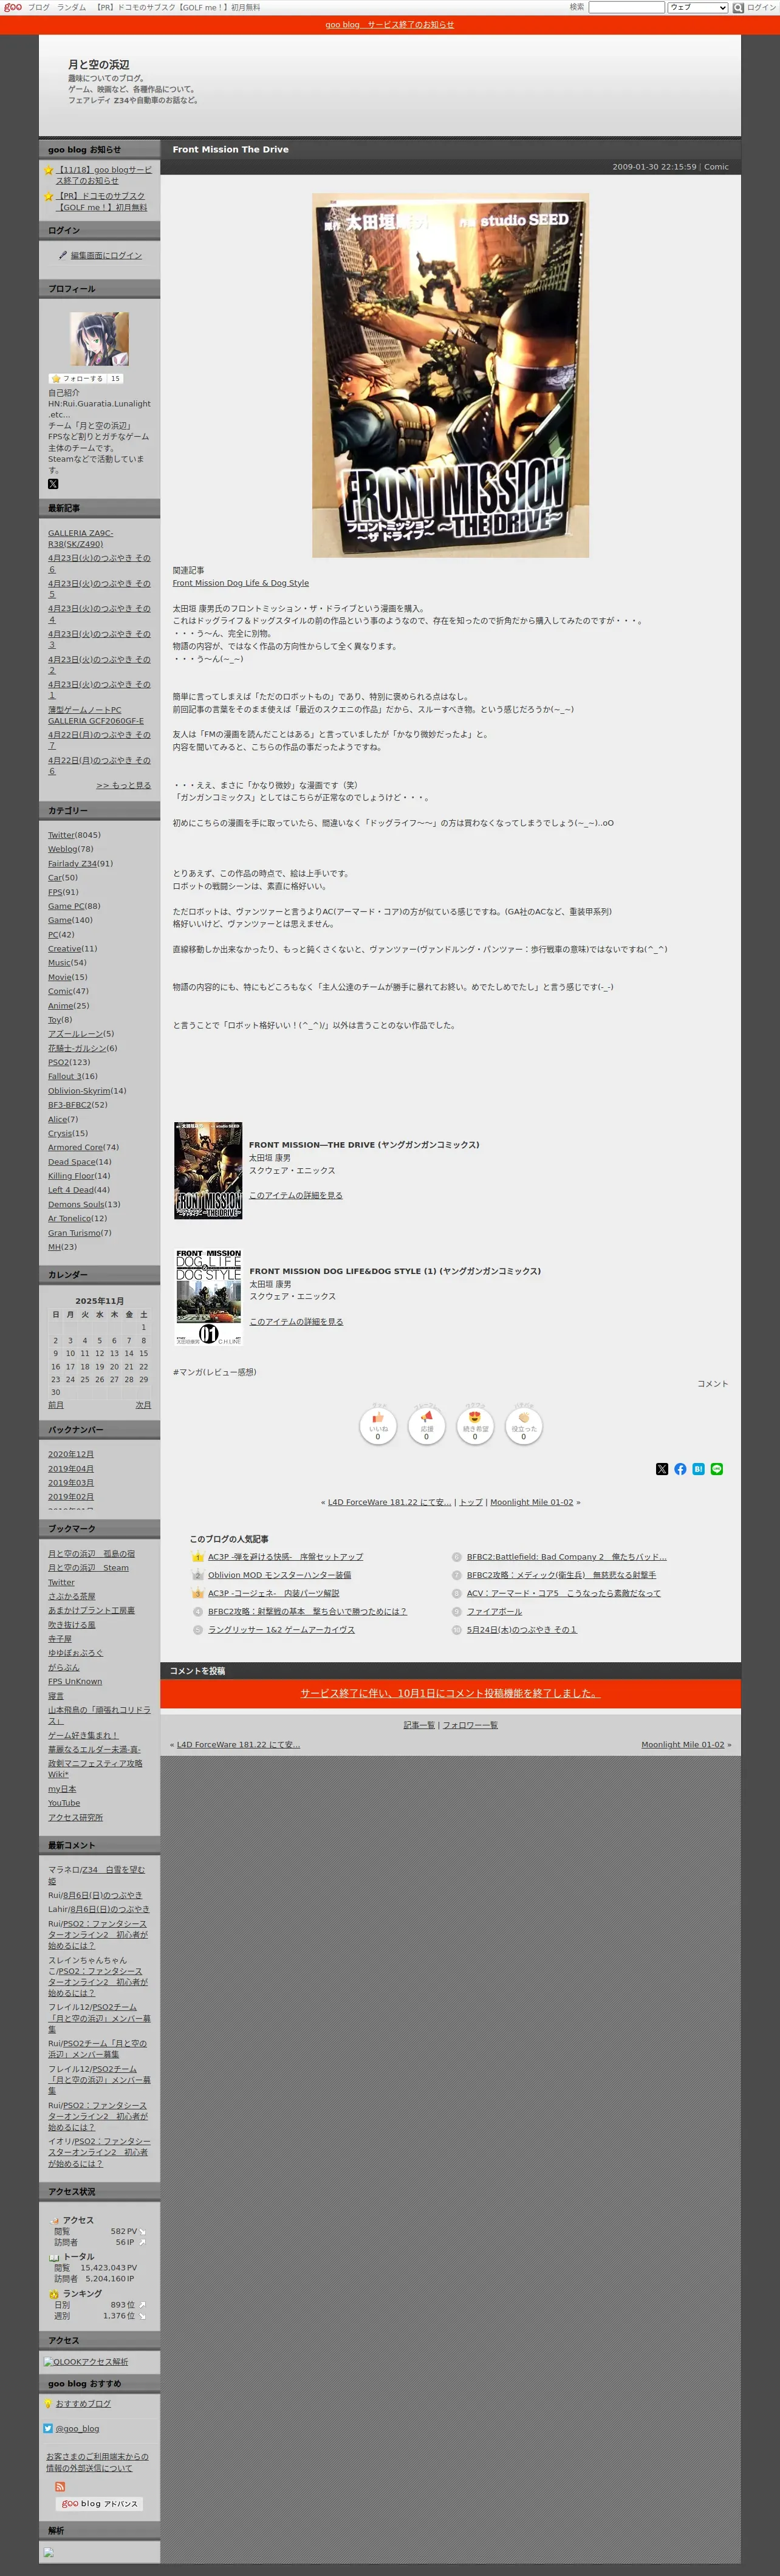The width and height of the screenshot is (780, 2576).
Task: Open popular article ファイアボール
Action: (494, 1611)
